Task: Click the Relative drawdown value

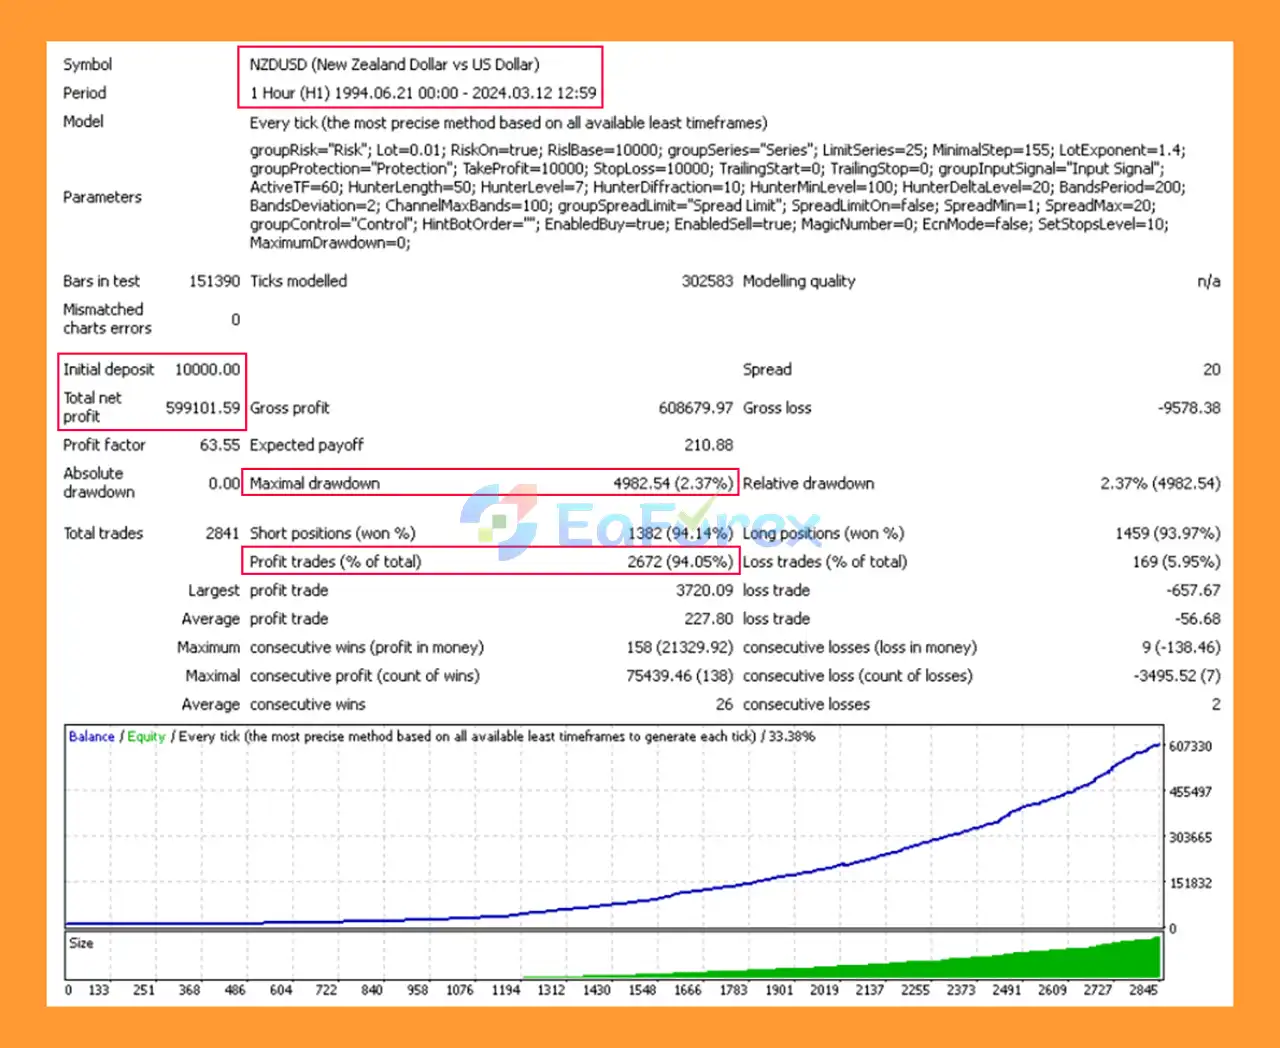Action: (x=1160, y=483)
